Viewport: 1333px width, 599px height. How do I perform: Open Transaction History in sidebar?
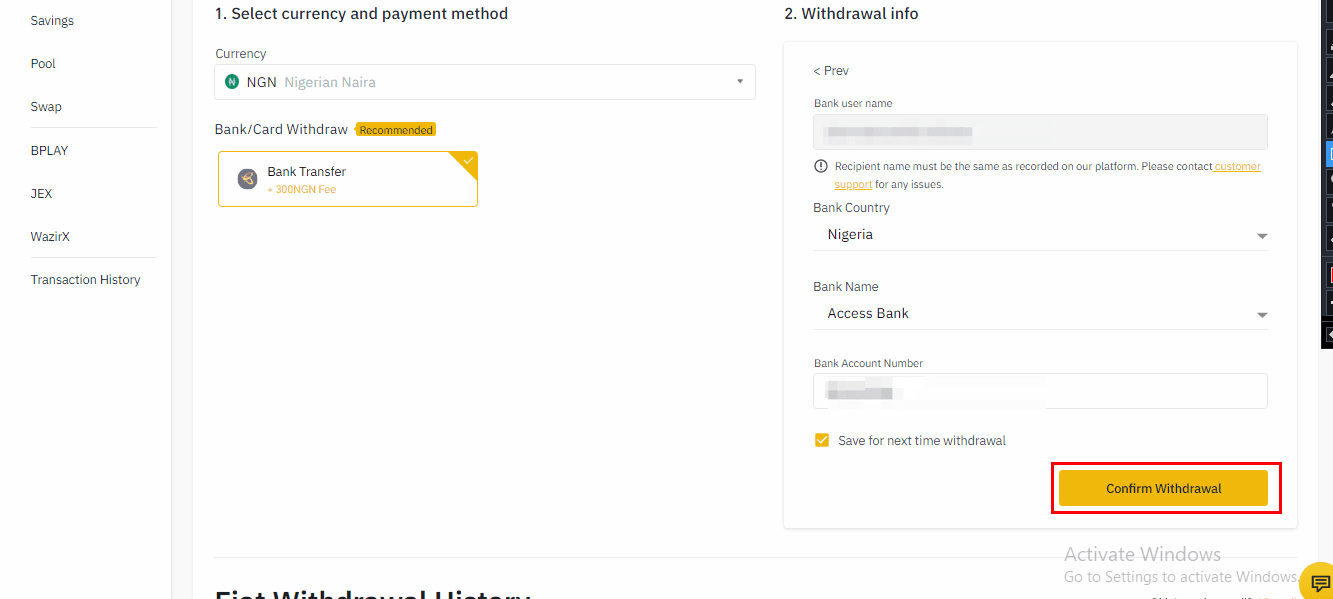85,280
